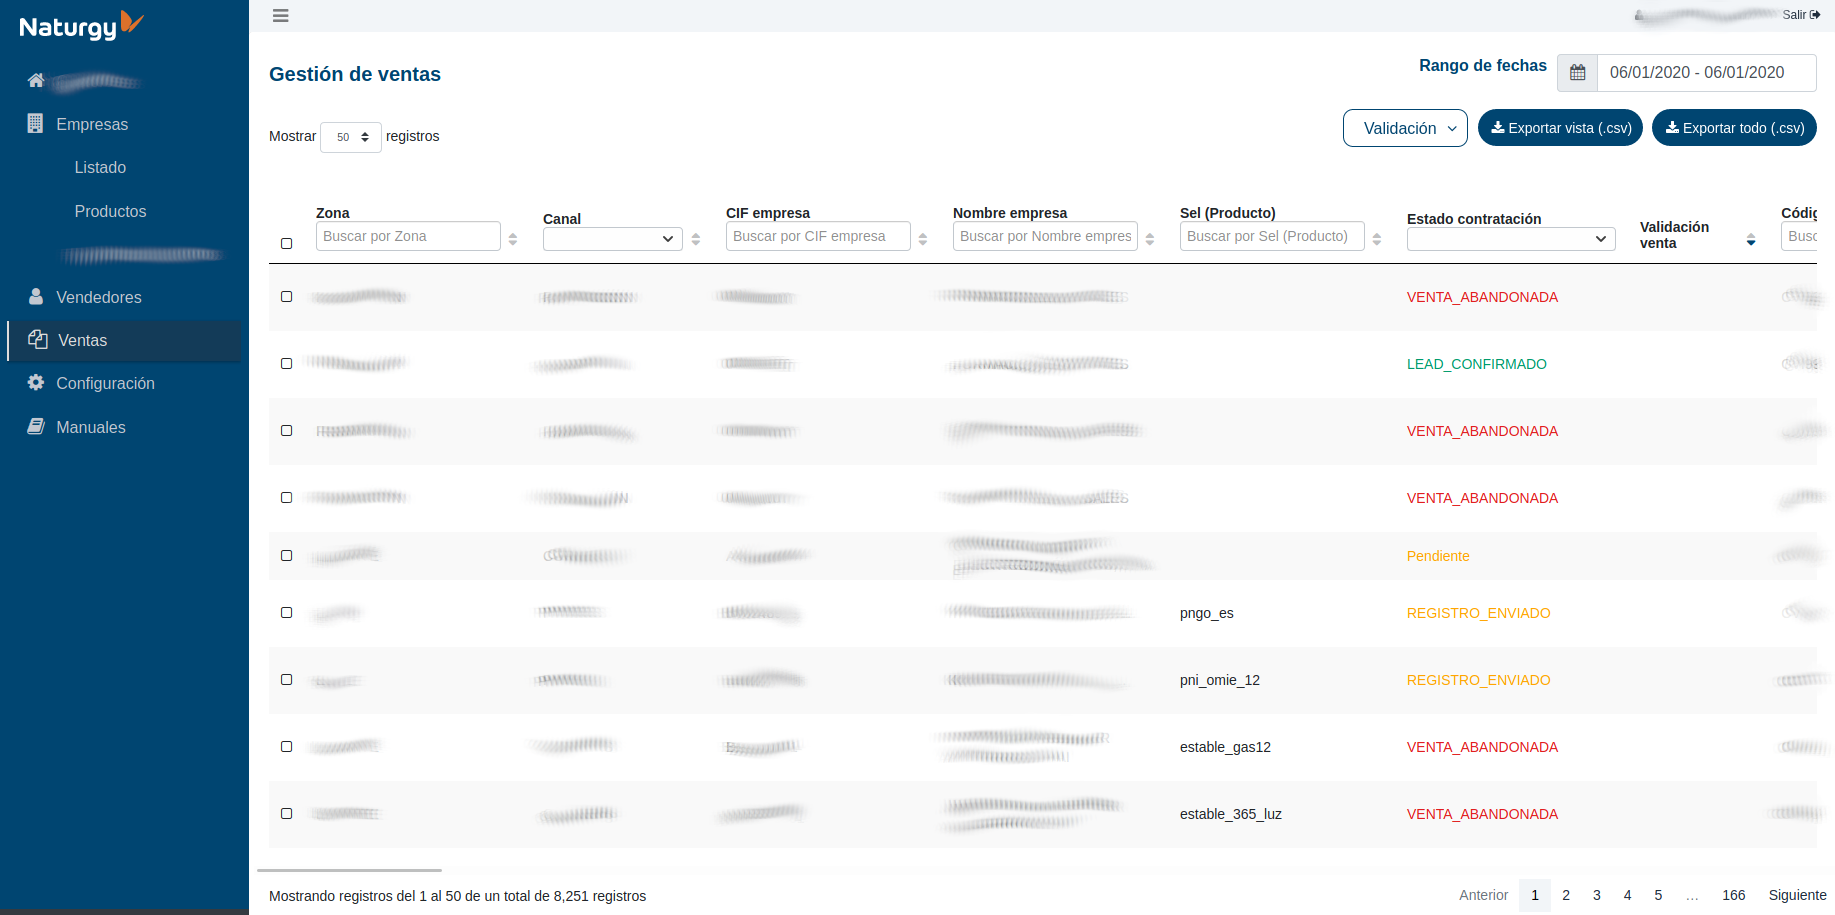Open the Validación dropdown button
1835x915 pixels.
coord(1405,128)
